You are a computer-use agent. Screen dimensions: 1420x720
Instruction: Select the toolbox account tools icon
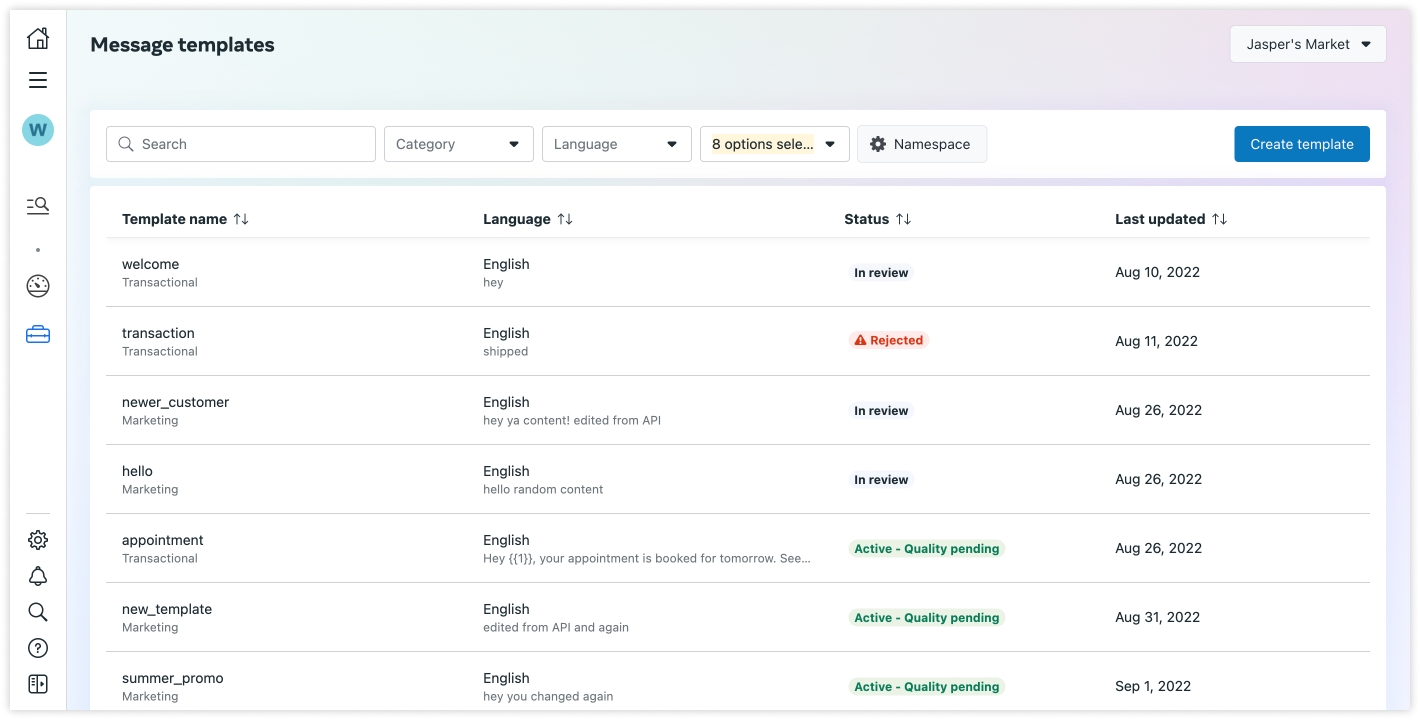(x=38, y=335)
